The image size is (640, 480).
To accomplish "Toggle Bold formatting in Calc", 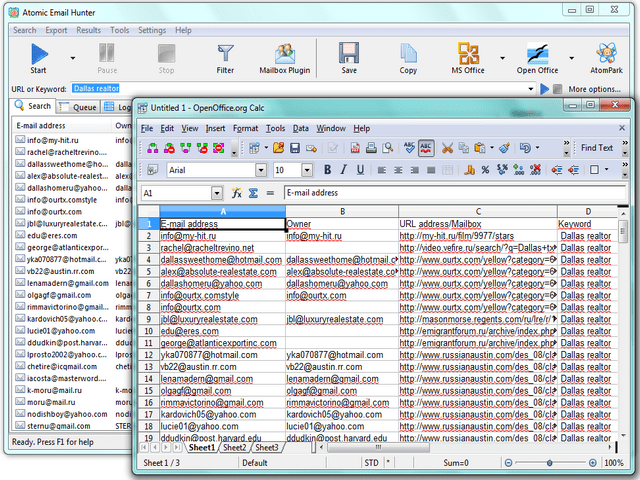I will [x=327, y=170].
